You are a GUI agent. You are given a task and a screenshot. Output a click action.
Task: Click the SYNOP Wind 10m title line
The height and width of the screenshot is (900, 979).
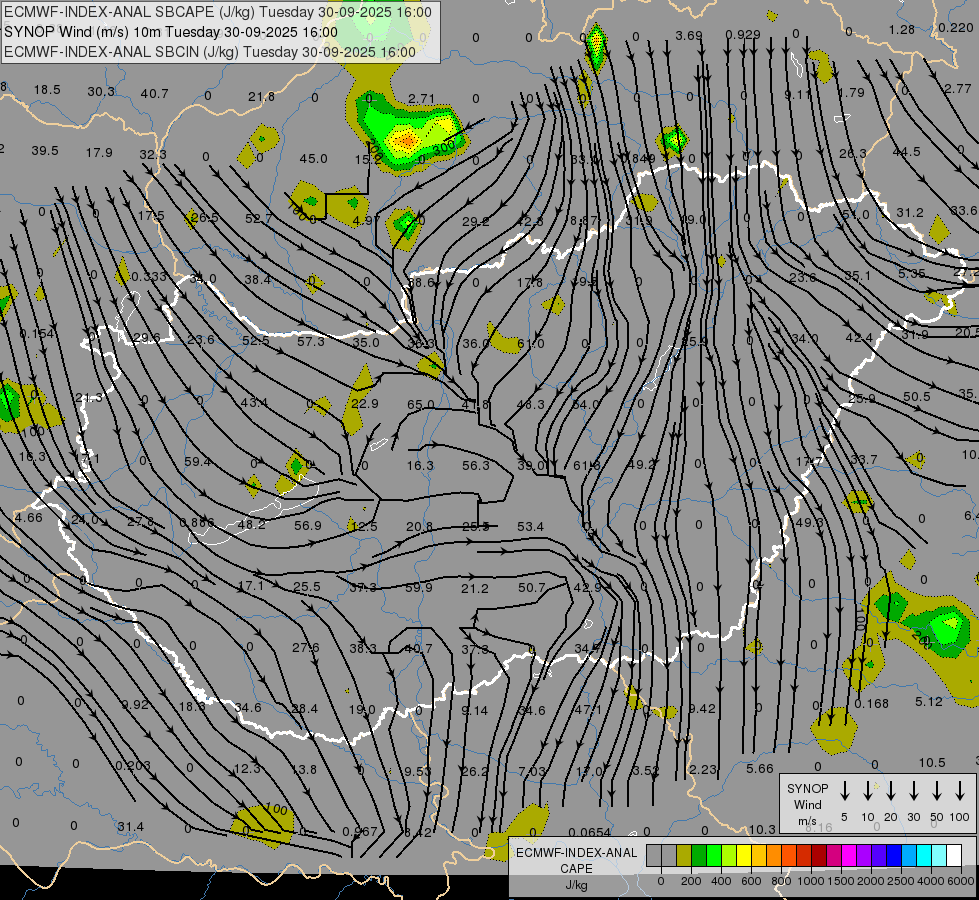[170, 32]
